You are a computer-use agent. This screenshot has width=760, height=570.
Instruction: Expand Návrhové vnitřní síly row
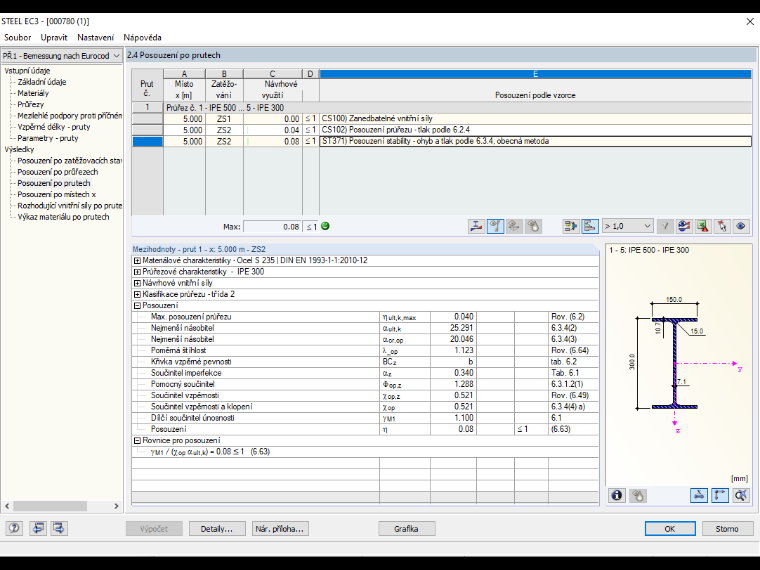point(137,283)
